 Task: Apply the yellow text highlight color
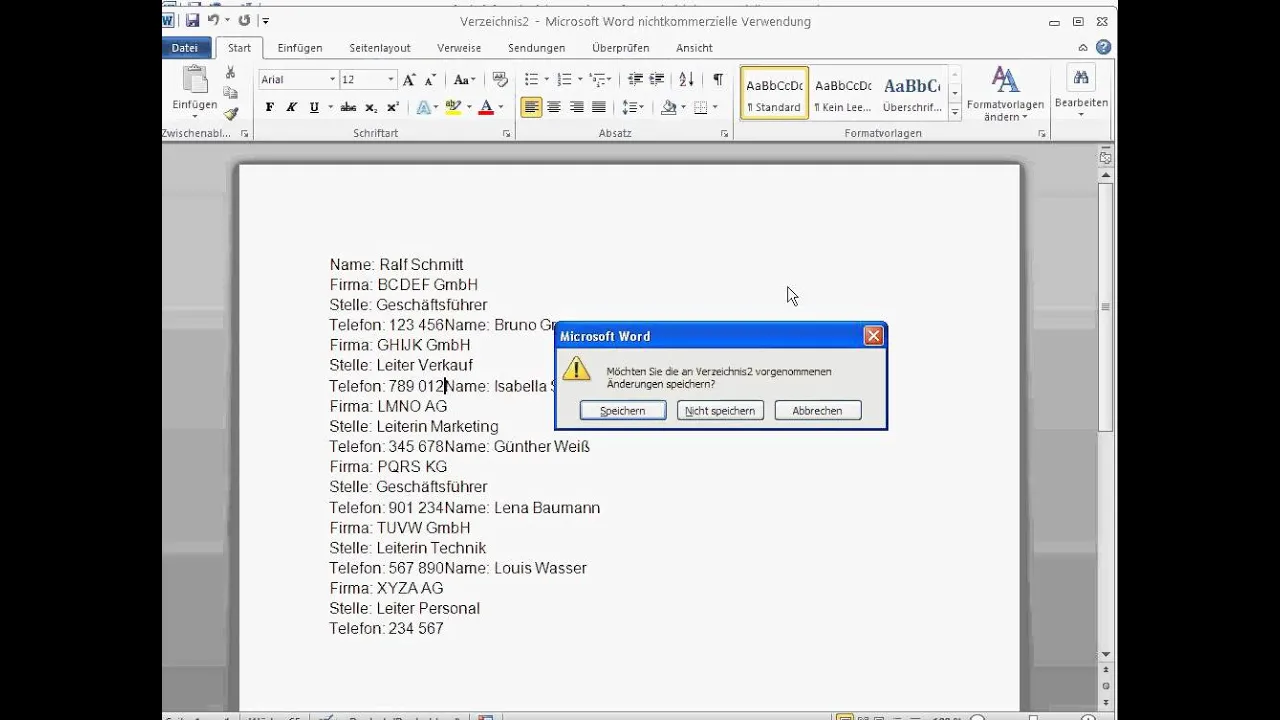tap(453, 107)
